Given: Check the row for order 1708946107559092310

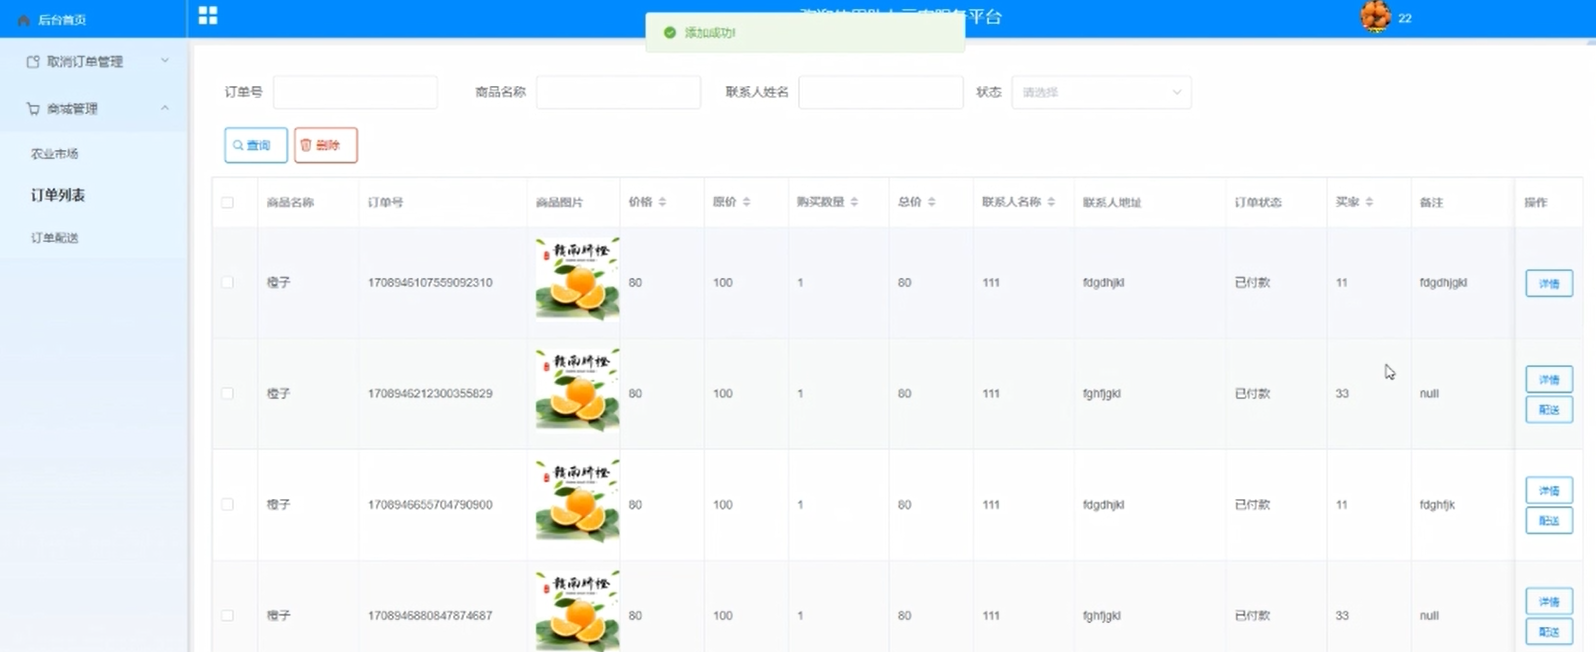Looking at the screenshot, I should point(228,283).
